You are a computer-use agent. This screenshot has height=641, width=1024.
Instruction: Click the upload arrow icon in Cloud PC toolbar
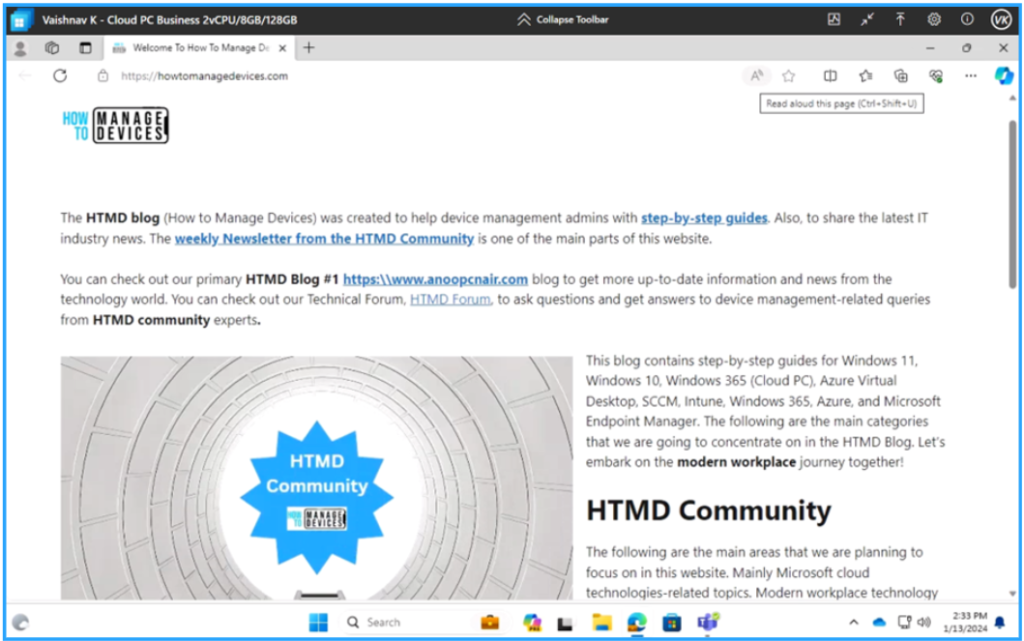click(901, 20)
